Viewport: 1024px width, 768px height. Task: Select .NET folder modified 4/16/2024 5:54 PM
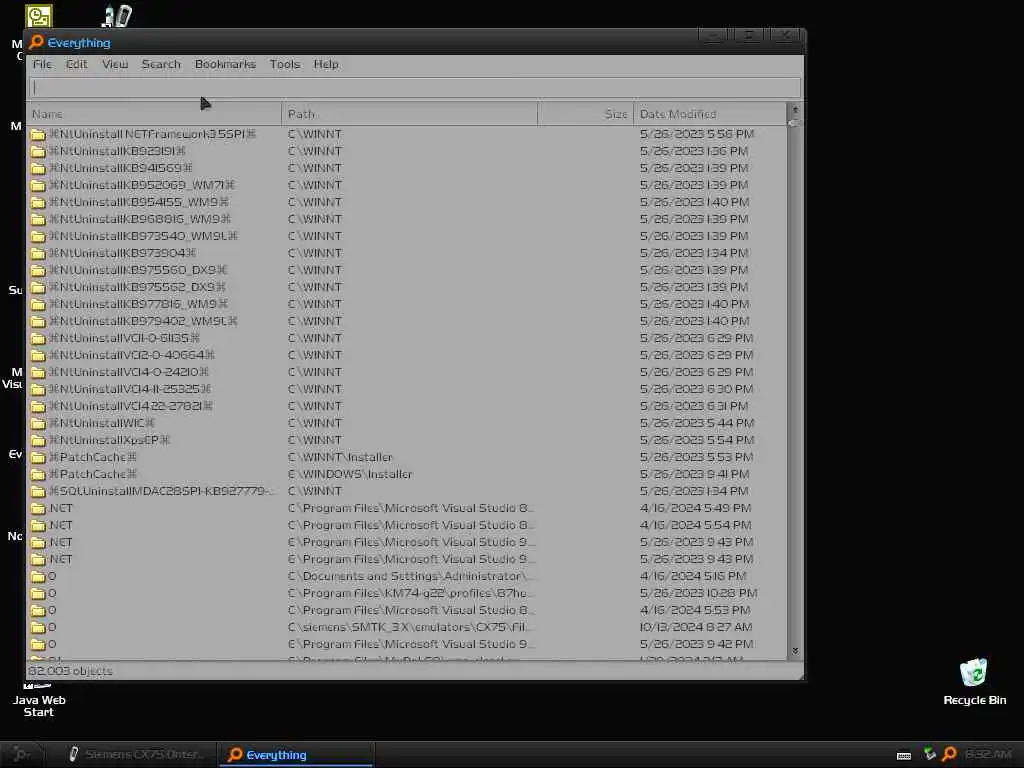pos(61,524)
